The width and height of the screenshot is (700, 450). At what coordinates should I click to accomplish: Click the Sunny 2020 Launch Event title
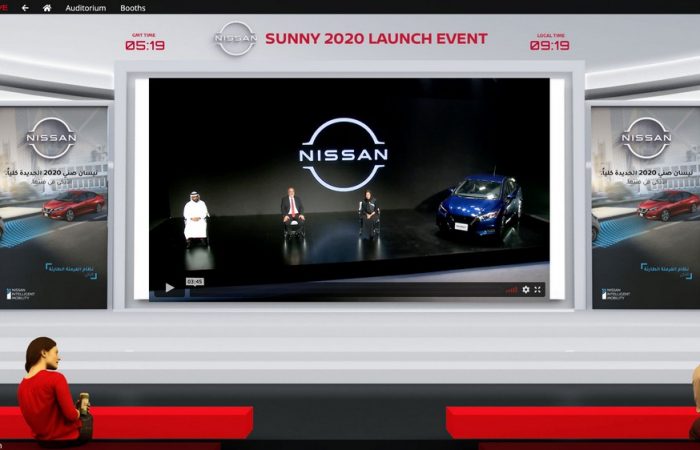click(x=376, y=39)
